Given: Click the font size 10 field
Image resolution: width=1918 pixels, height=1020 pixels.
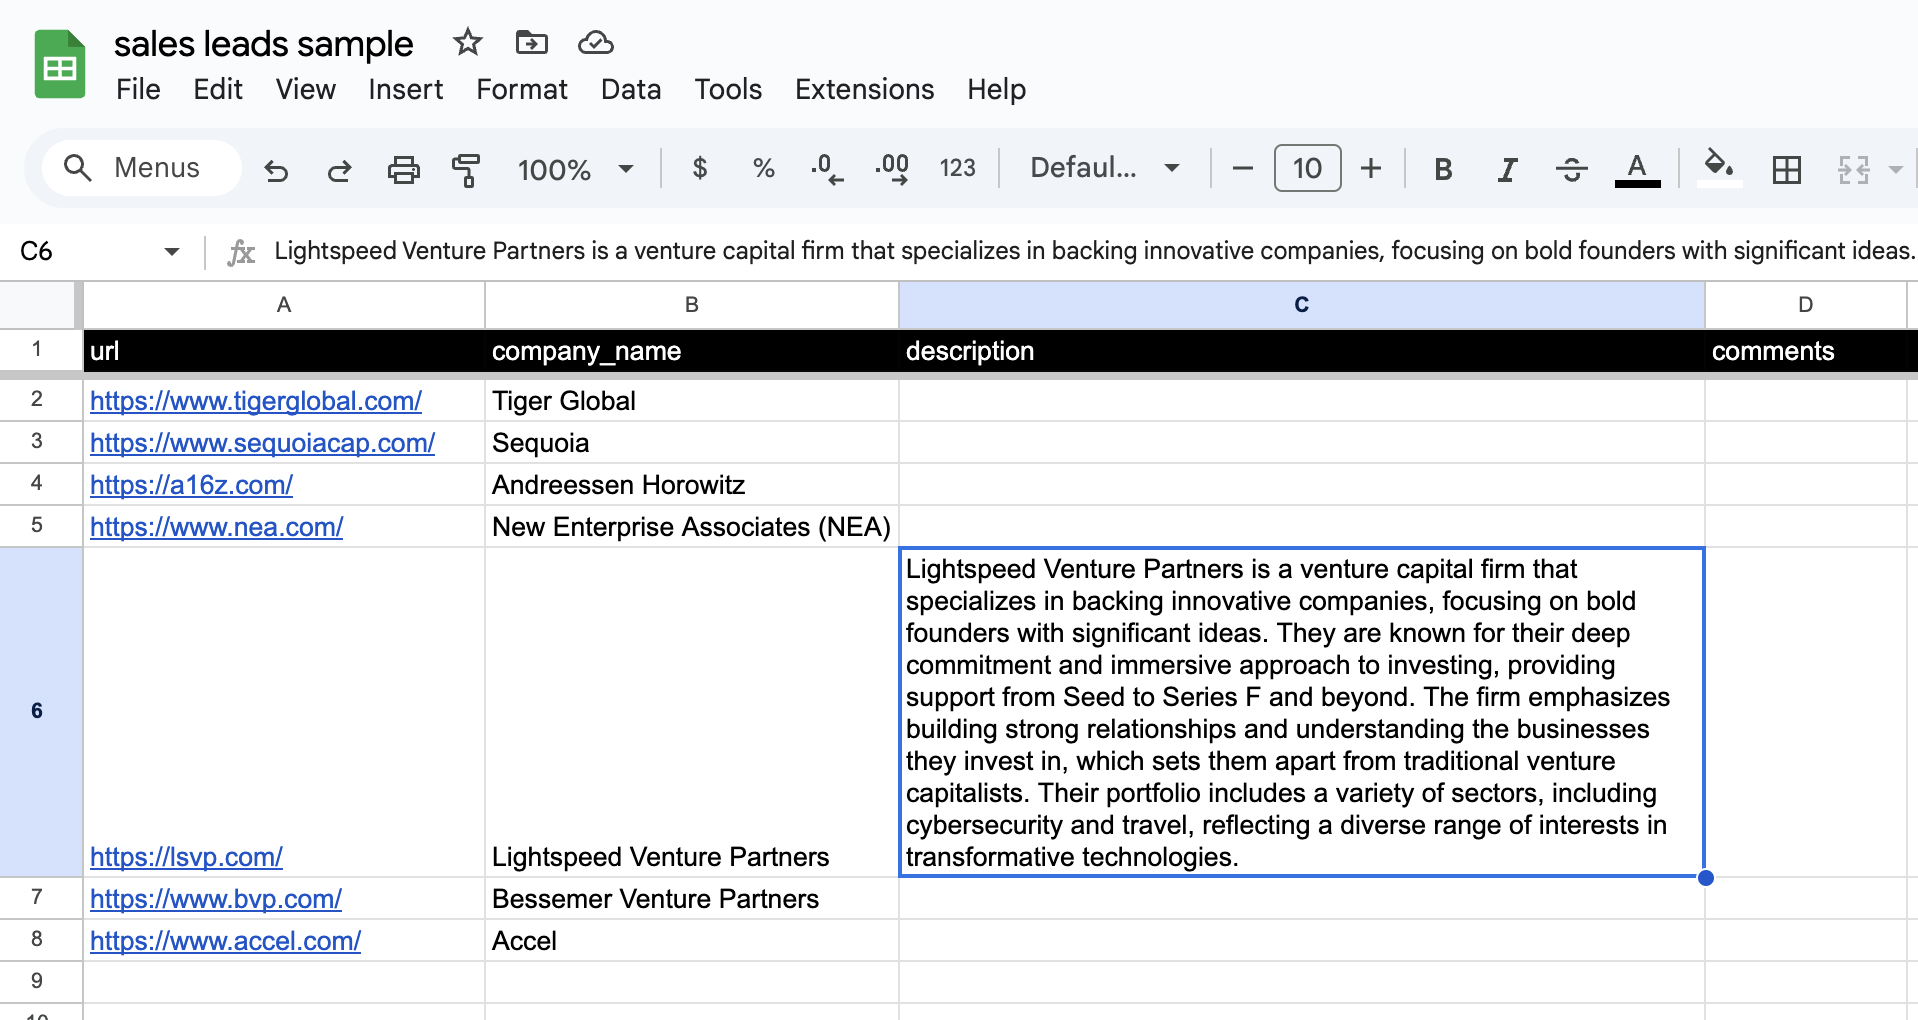Looking at the screenshot, I should [x=1307, y=168].
